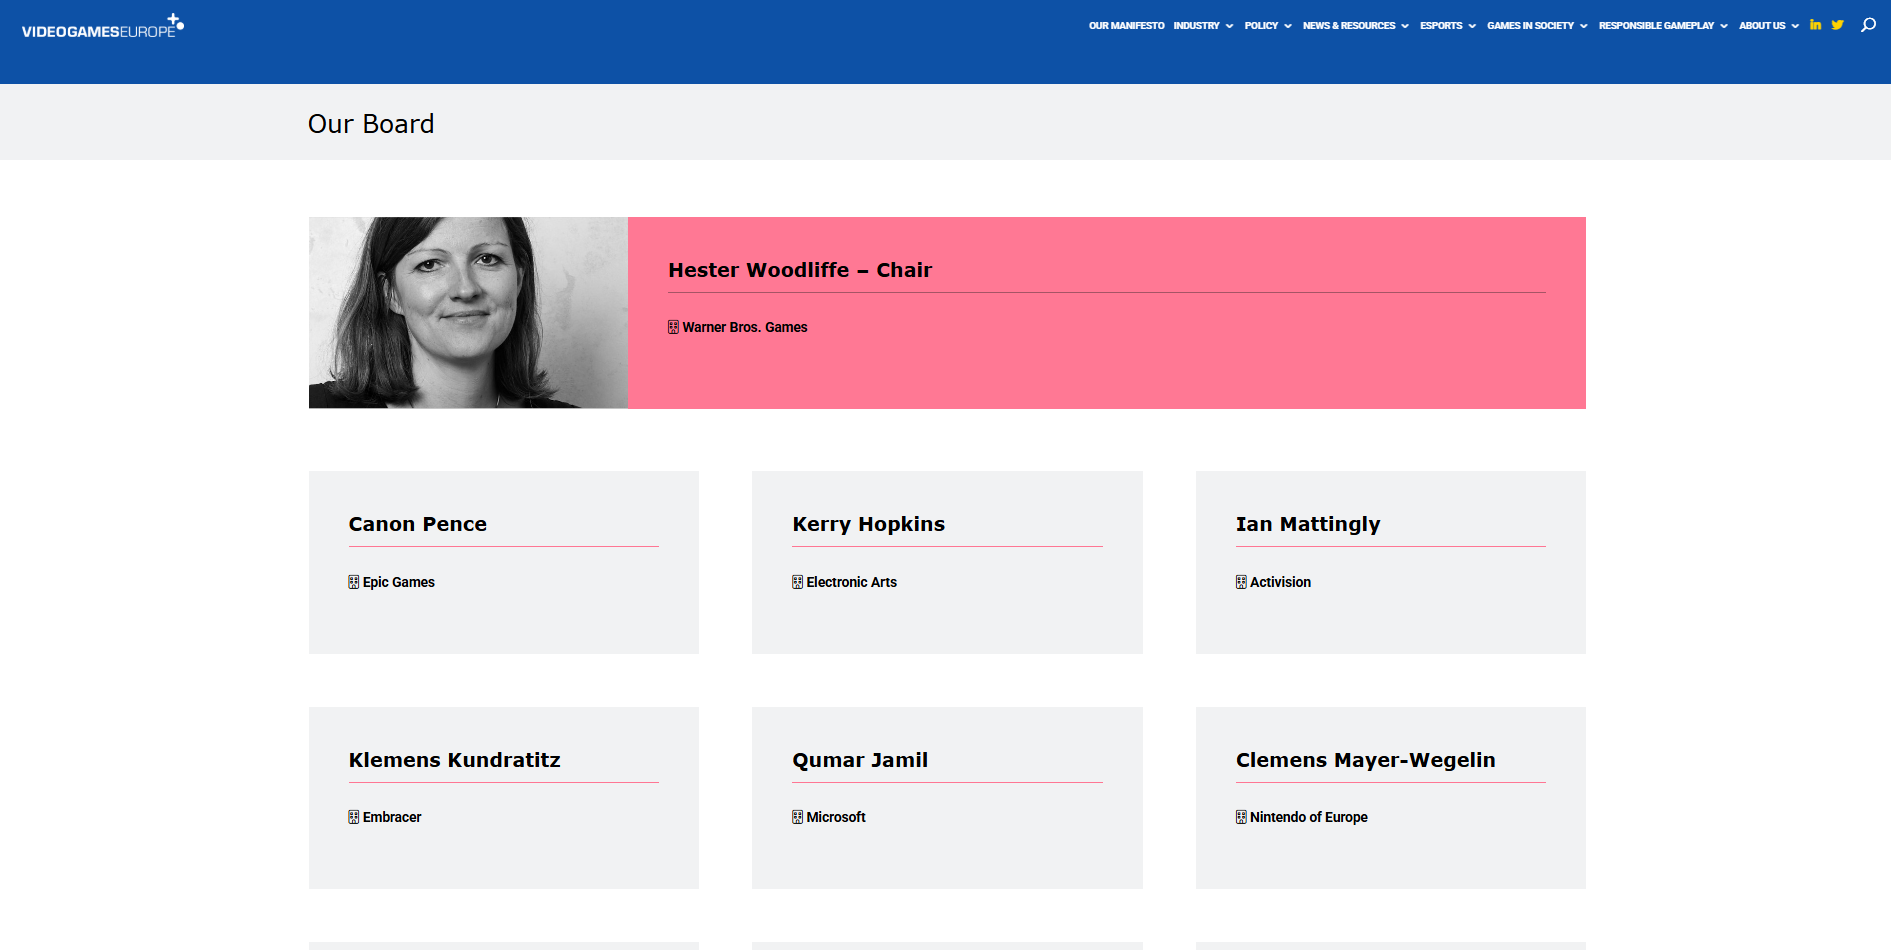Click the building icon beside Embracer

click(x=353, y=817)
